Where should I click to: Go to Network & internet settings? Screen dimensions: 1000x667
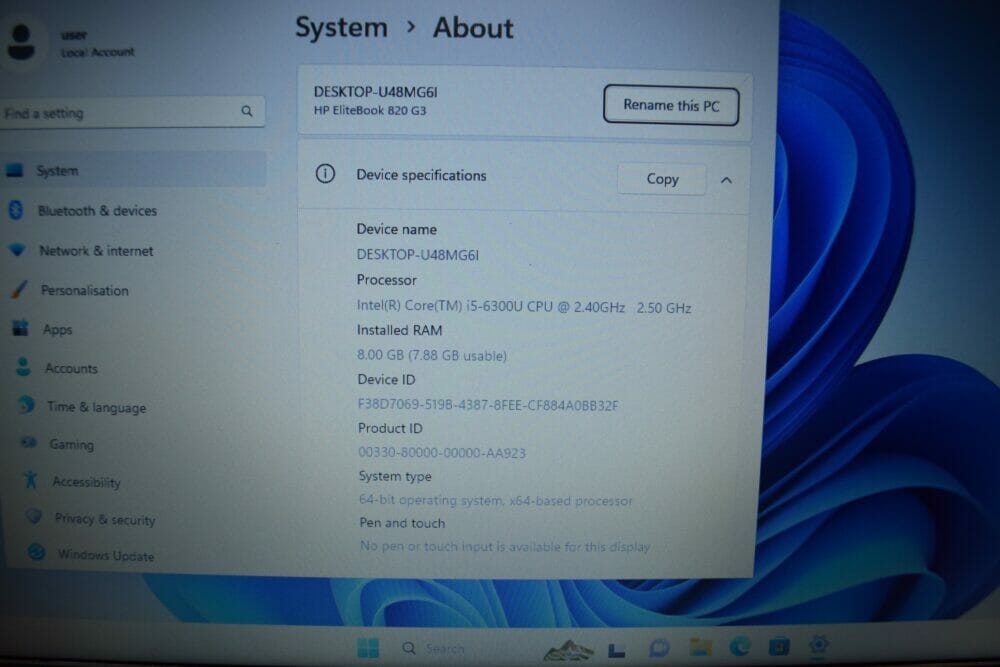96,251
